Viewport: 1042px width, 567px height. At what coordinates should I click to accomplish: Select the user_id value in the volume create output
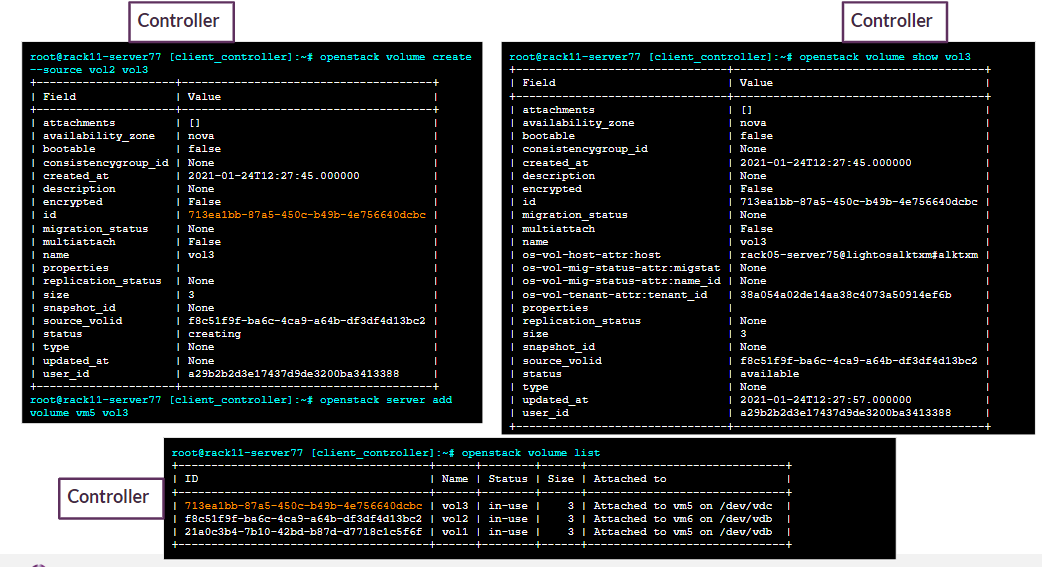click(294, 374)
